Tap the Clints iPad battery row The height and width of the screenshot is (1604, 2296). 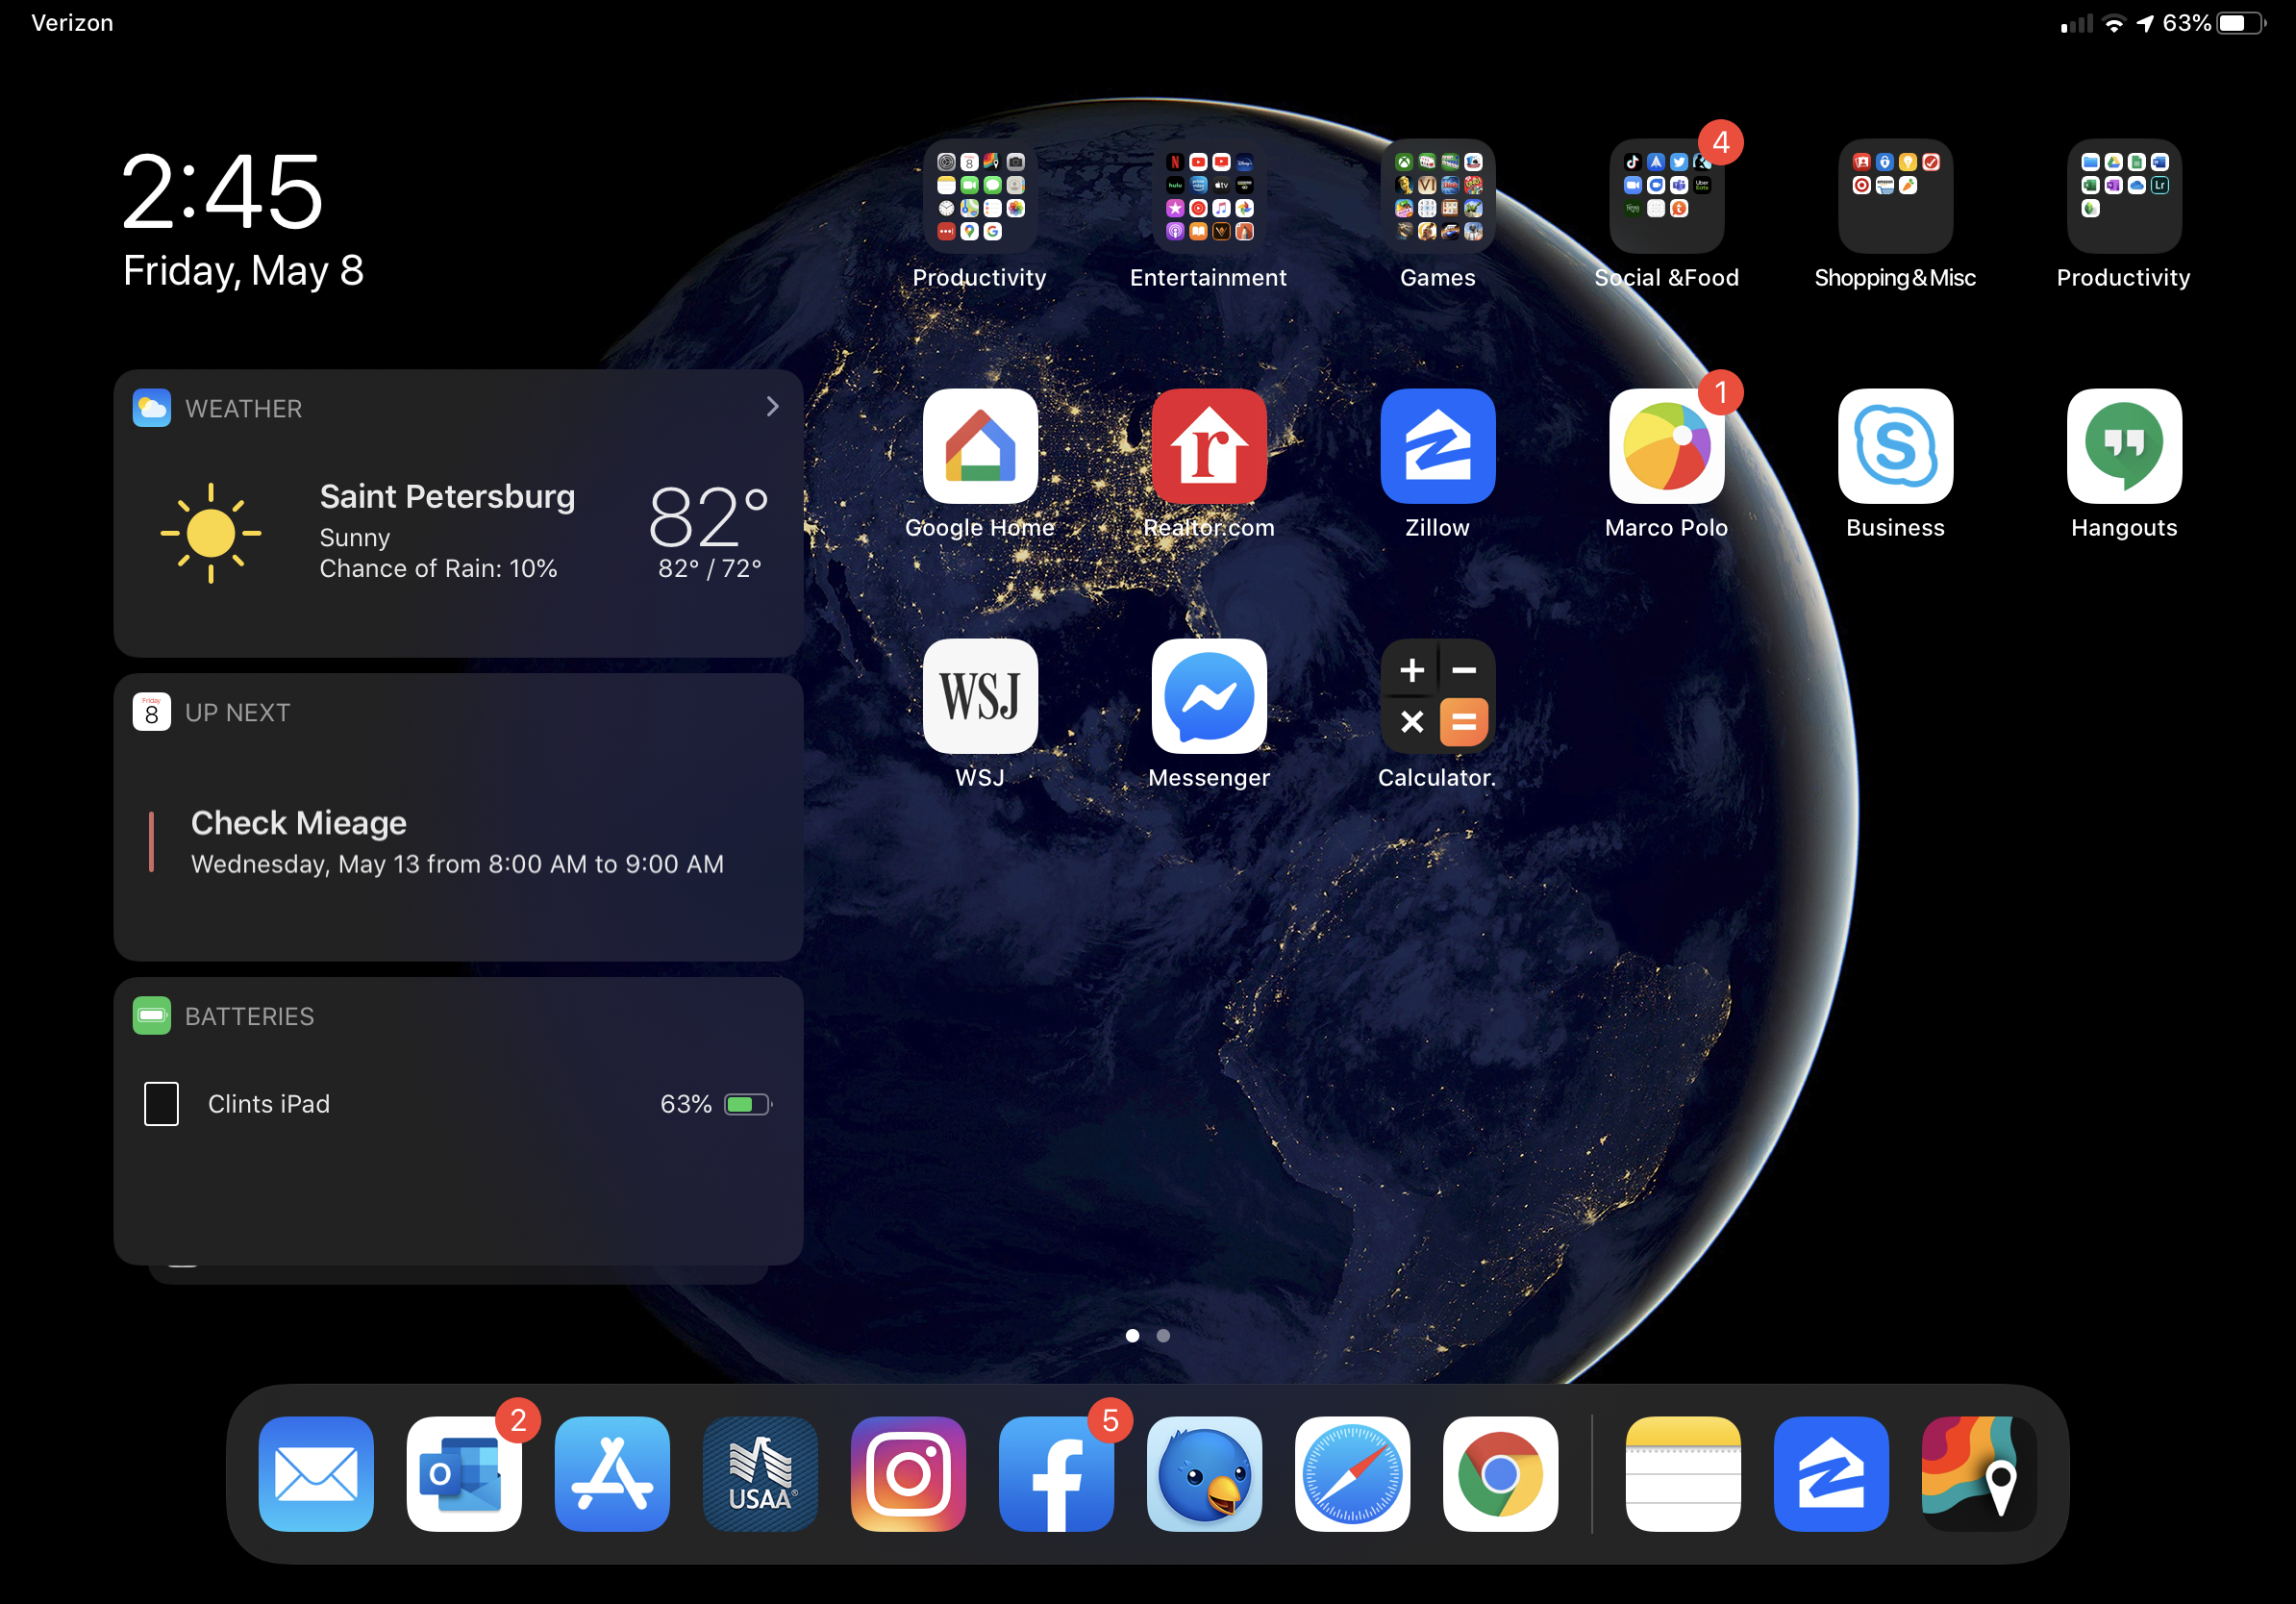pyautogui.click(x=456, y=1104)
